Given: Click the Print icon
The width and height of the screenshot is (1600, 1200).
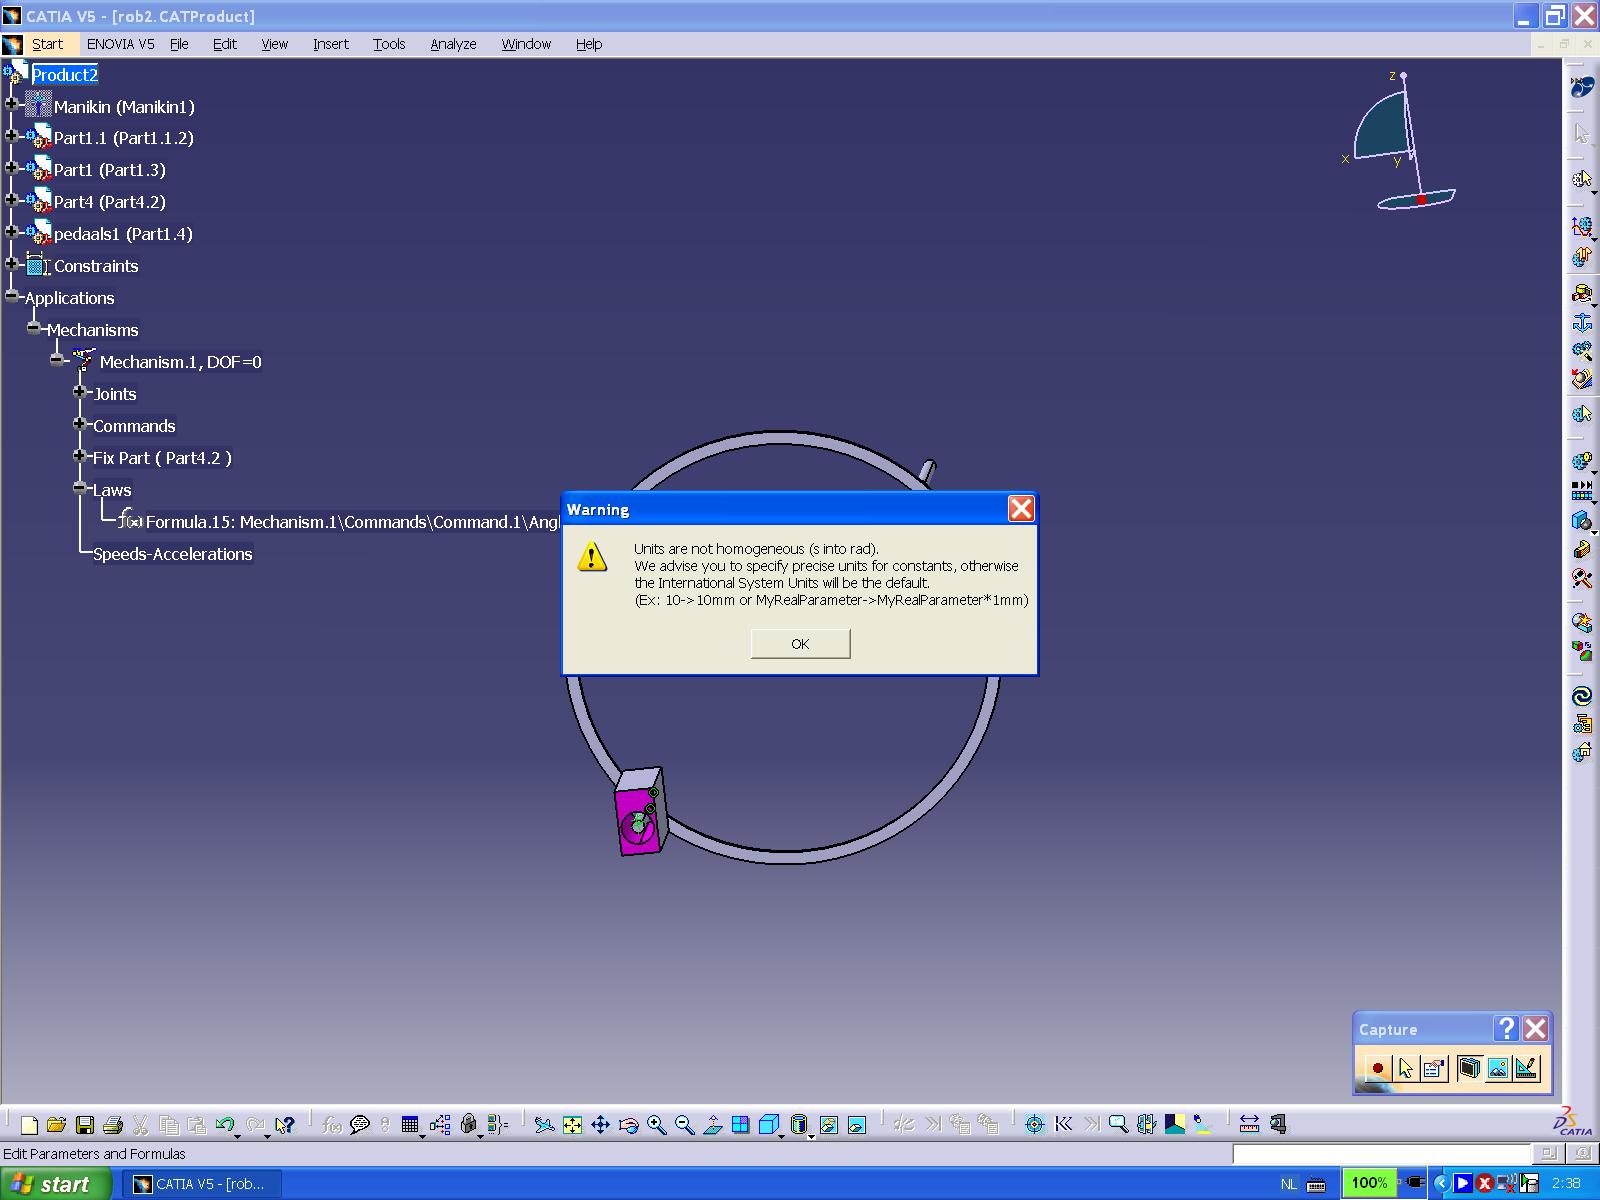Looking at the screenshot, I should (113, 1125).
